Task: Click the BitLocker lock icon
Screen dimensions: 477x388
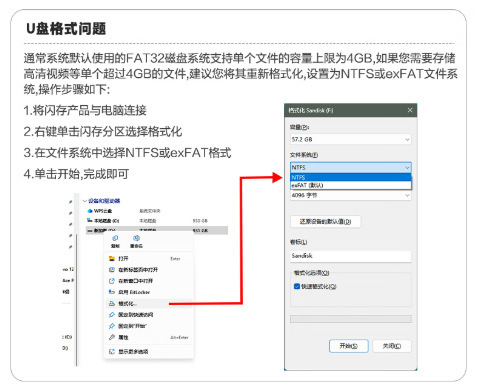Action: pyautogui.click(x=112, y=292)
